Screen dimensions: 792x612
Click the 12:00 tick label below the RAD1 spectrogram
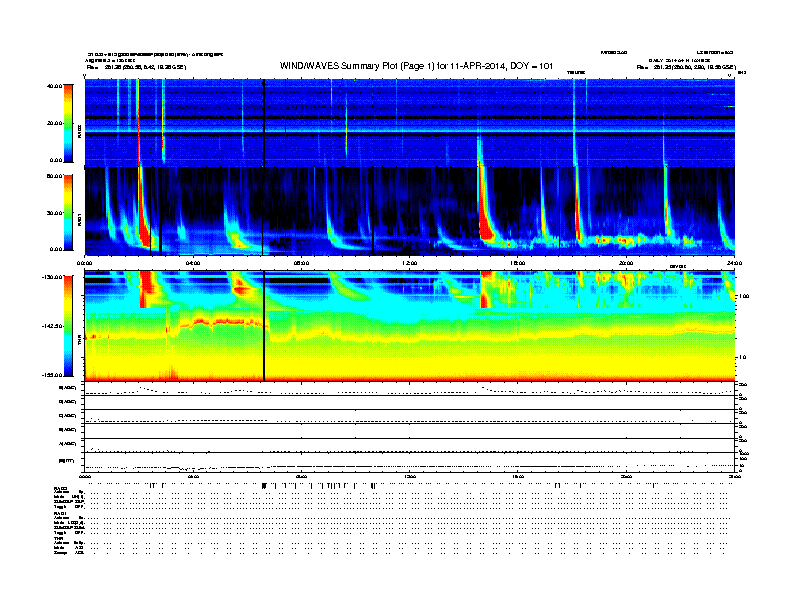coord(410,263)
